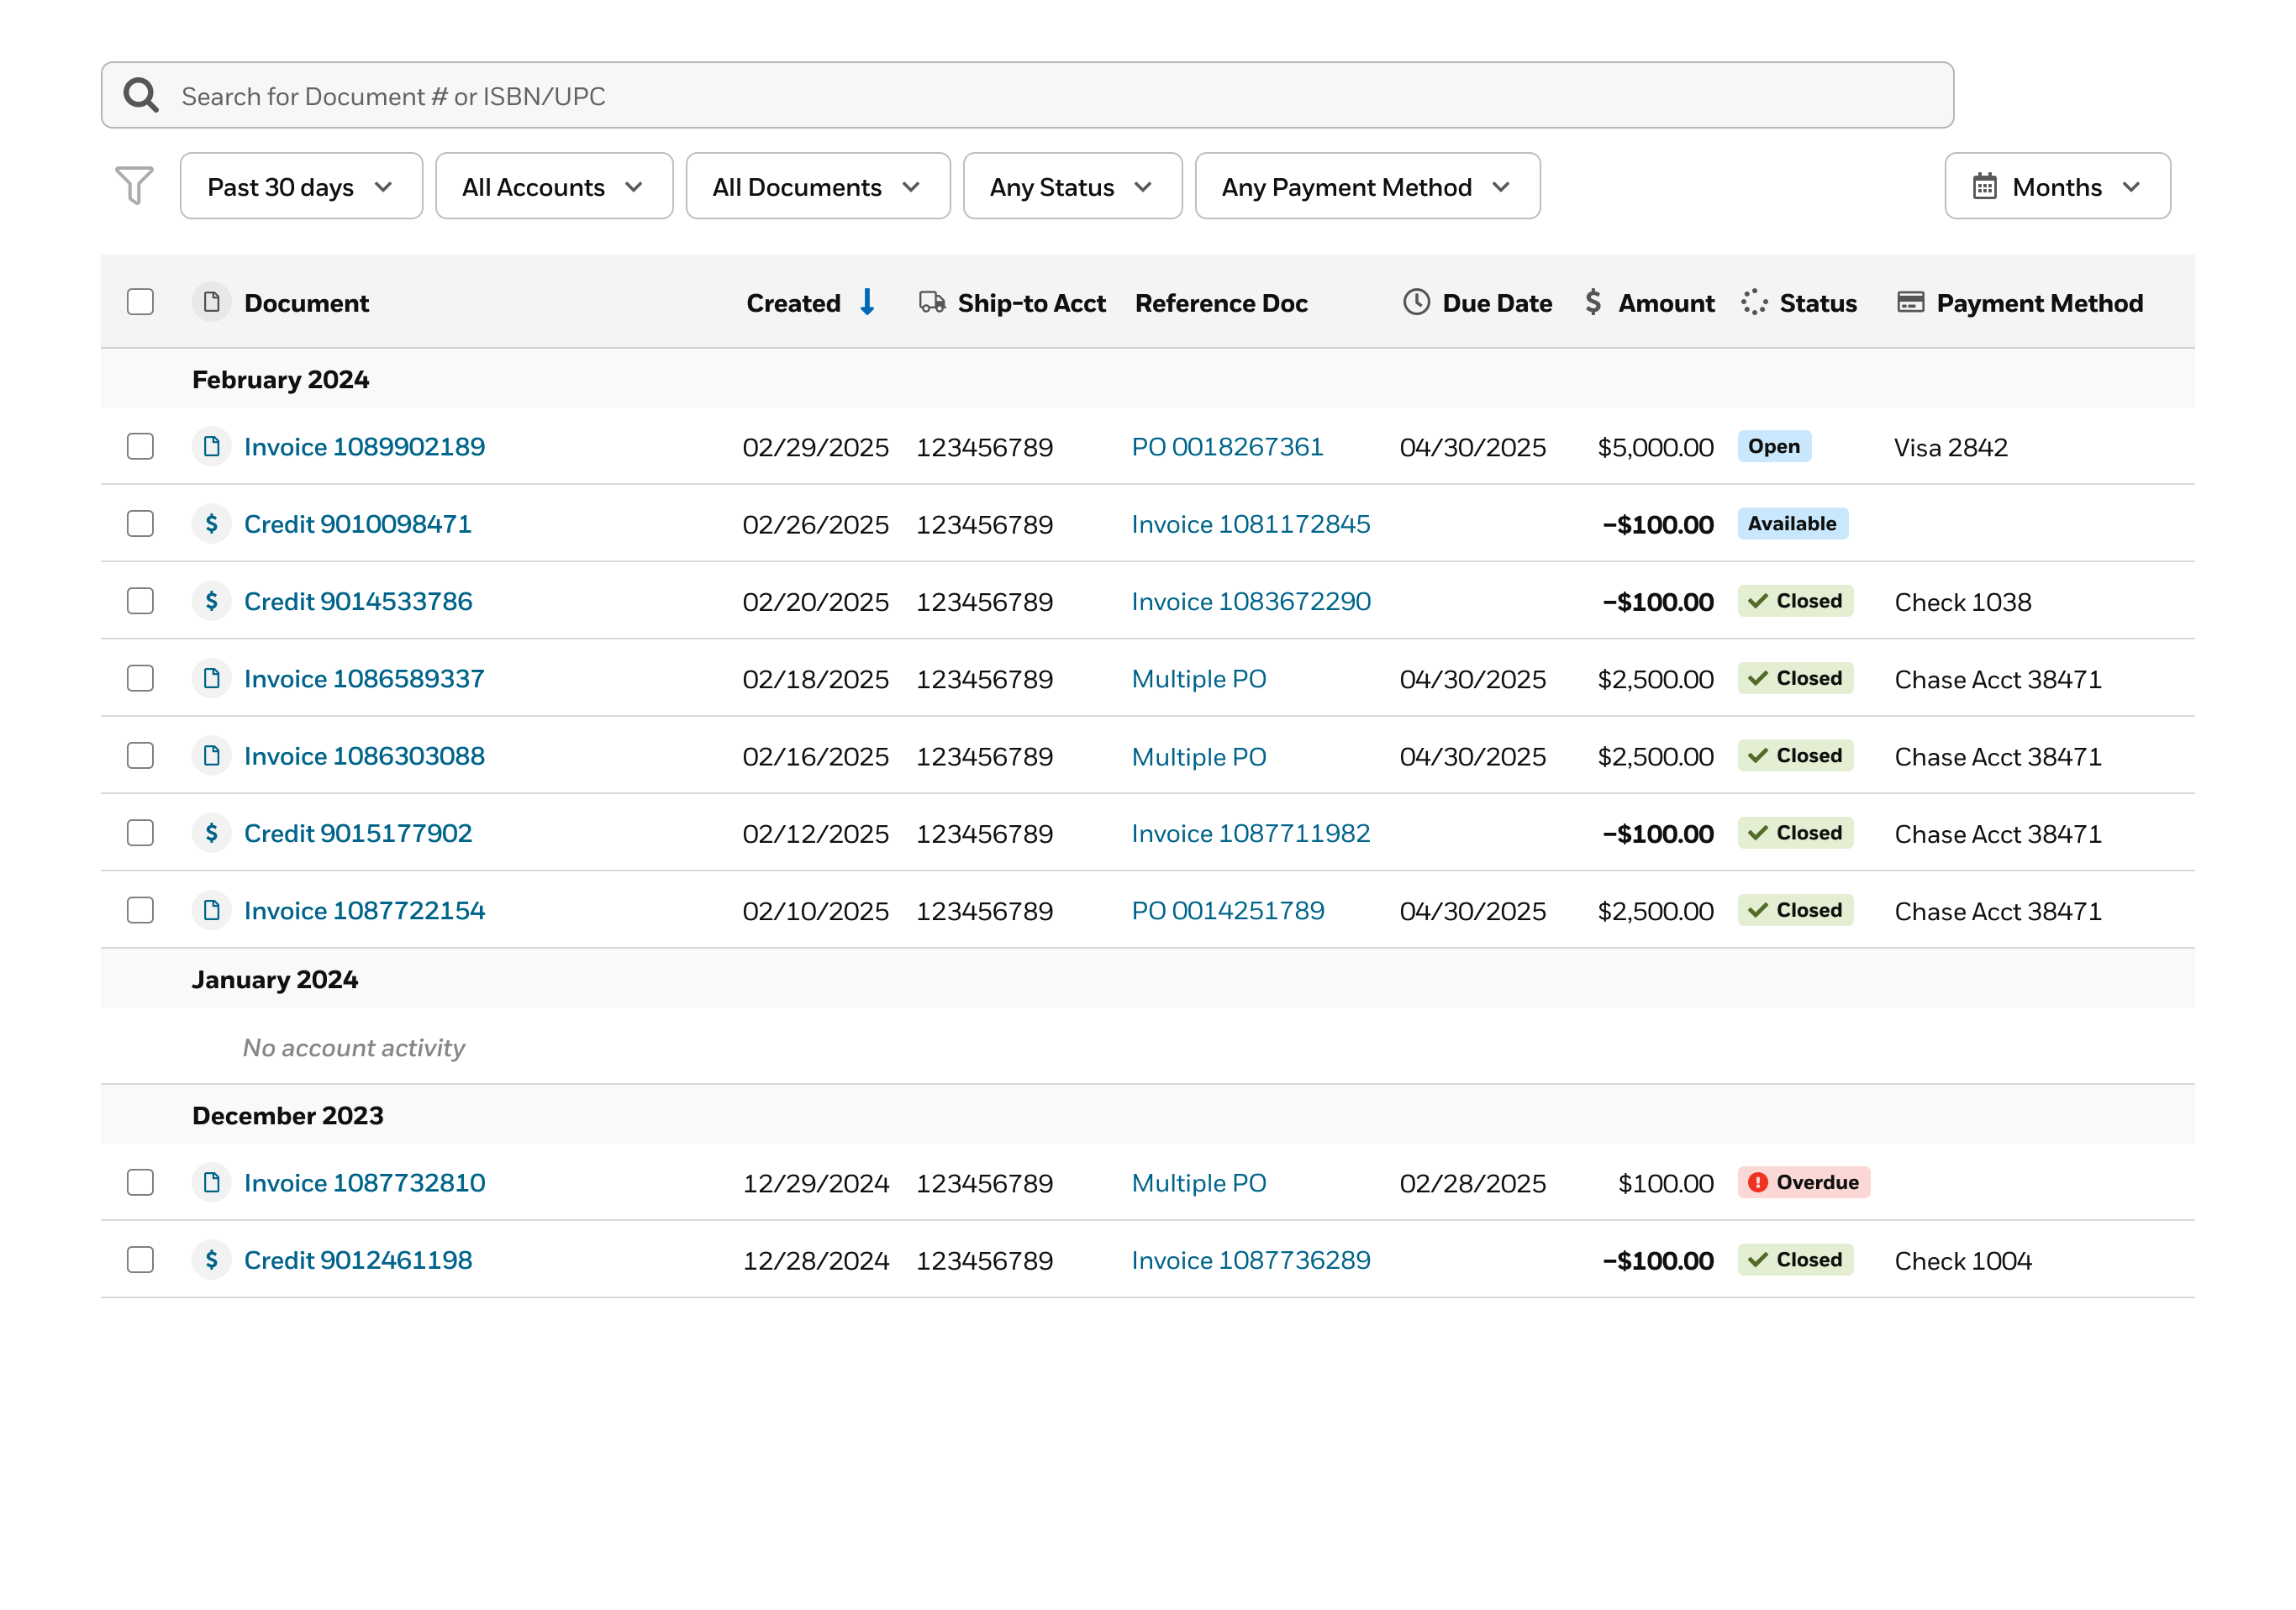Screen dimensions: 2296x1610
Task: Open reference PO 0018267361
Action: click(x=1227, y=447)
